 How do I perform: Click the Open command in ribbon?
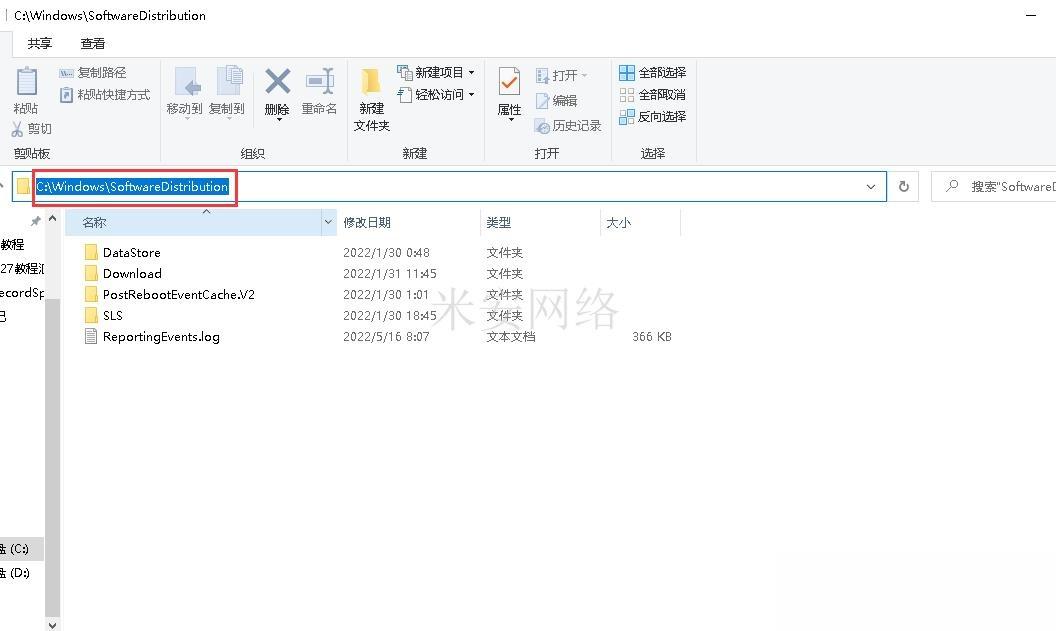(561, 75)
